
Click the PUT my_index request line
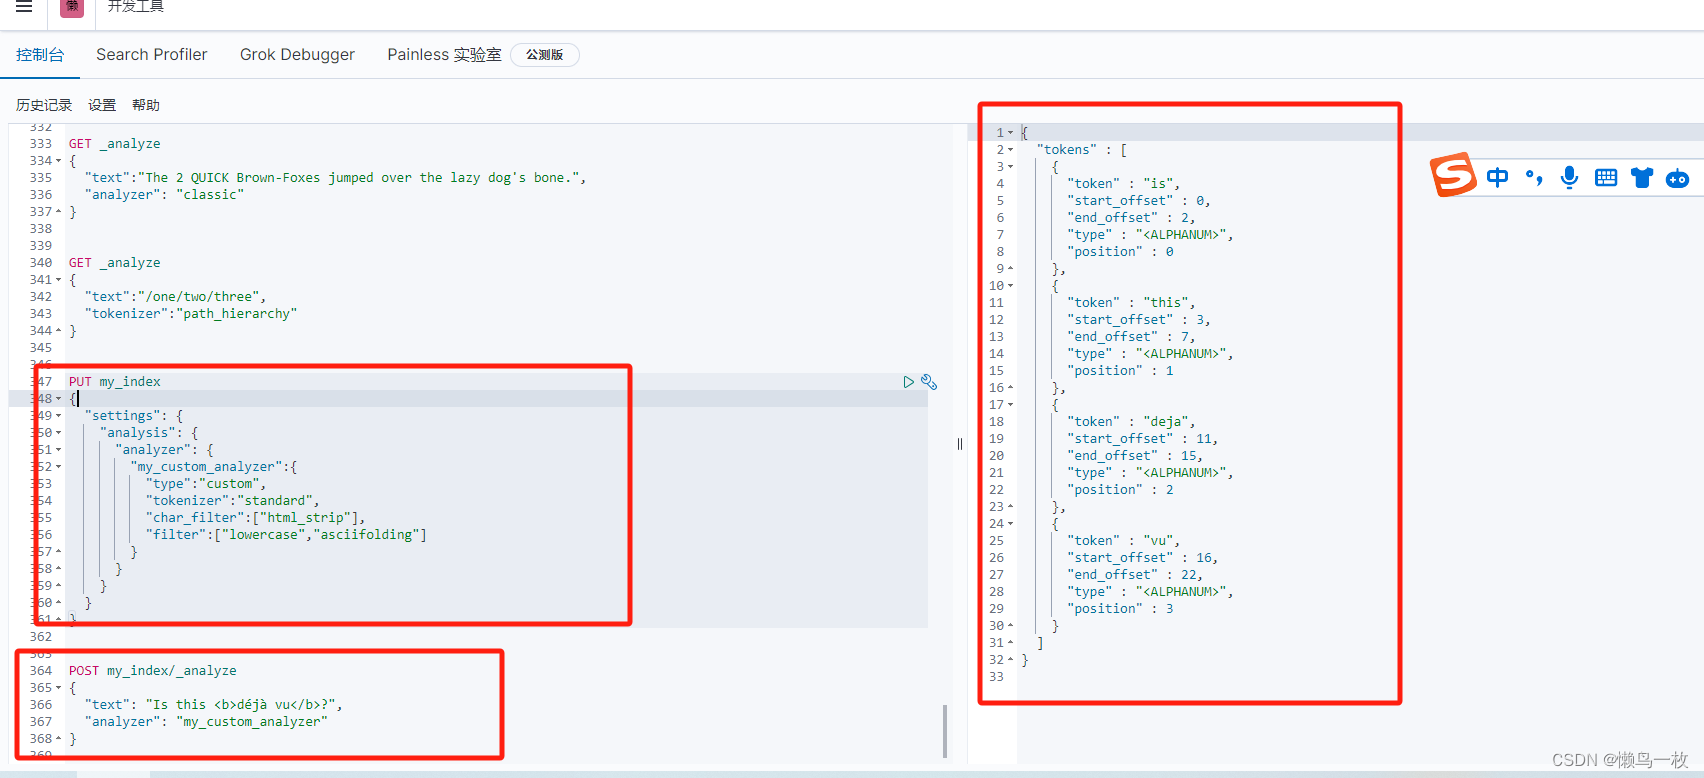114,382
